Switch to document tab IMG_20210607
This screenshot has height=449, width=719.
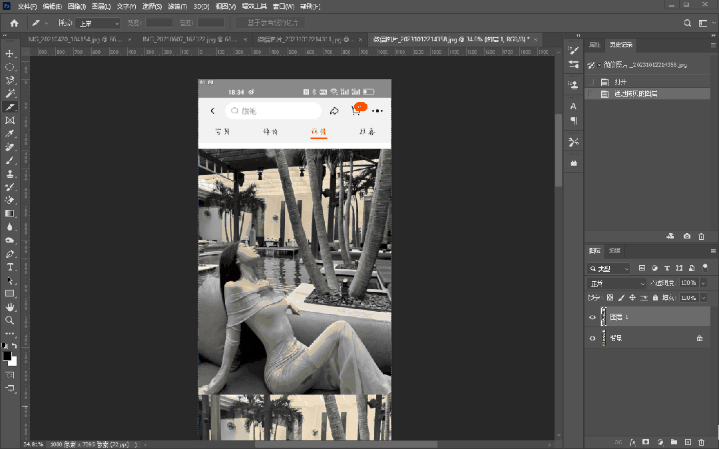pos(189,39)
